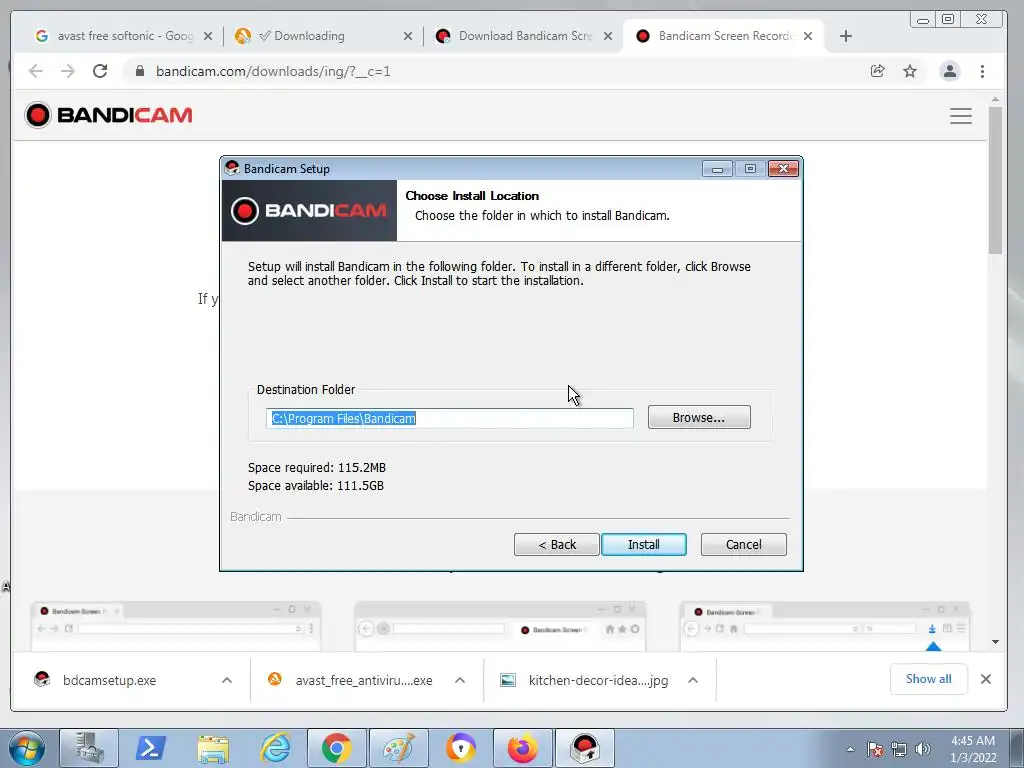Select the Bandicam setup taskbar icon
The height and width of the screenshot is (768, 1024).
click(x=584, y=748)
